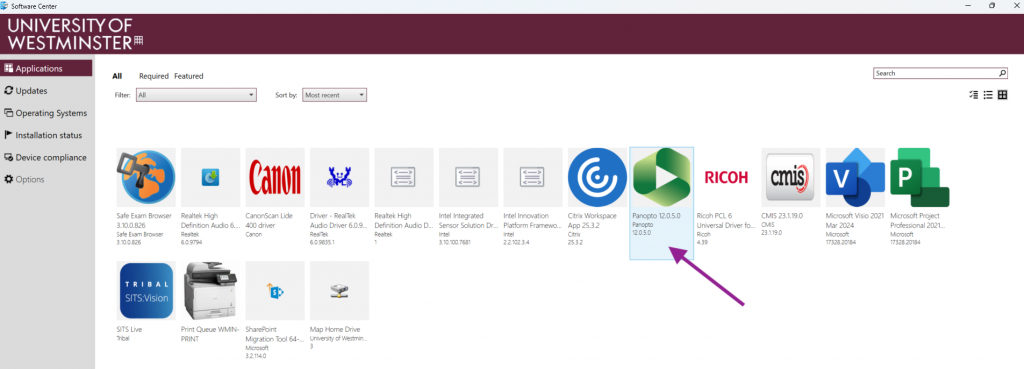Open Intel Innovation Platform Framework icon

tap(533, 178)
